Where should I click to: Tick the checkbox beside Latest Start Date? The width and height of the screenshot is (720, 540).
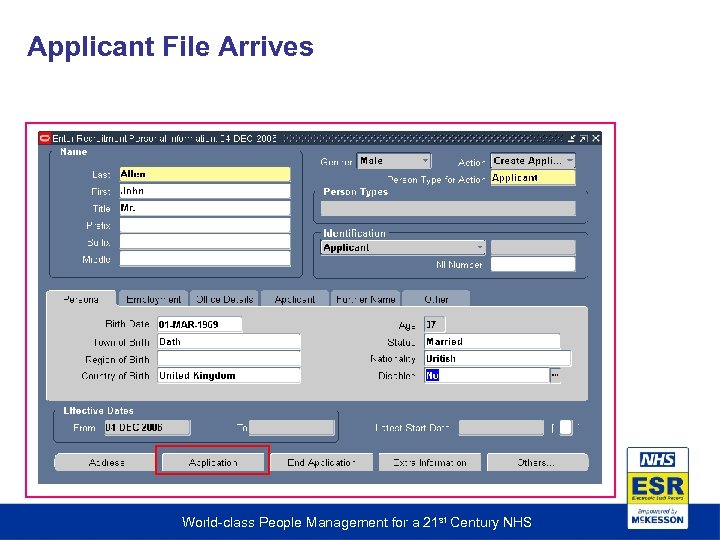point(566,428)
